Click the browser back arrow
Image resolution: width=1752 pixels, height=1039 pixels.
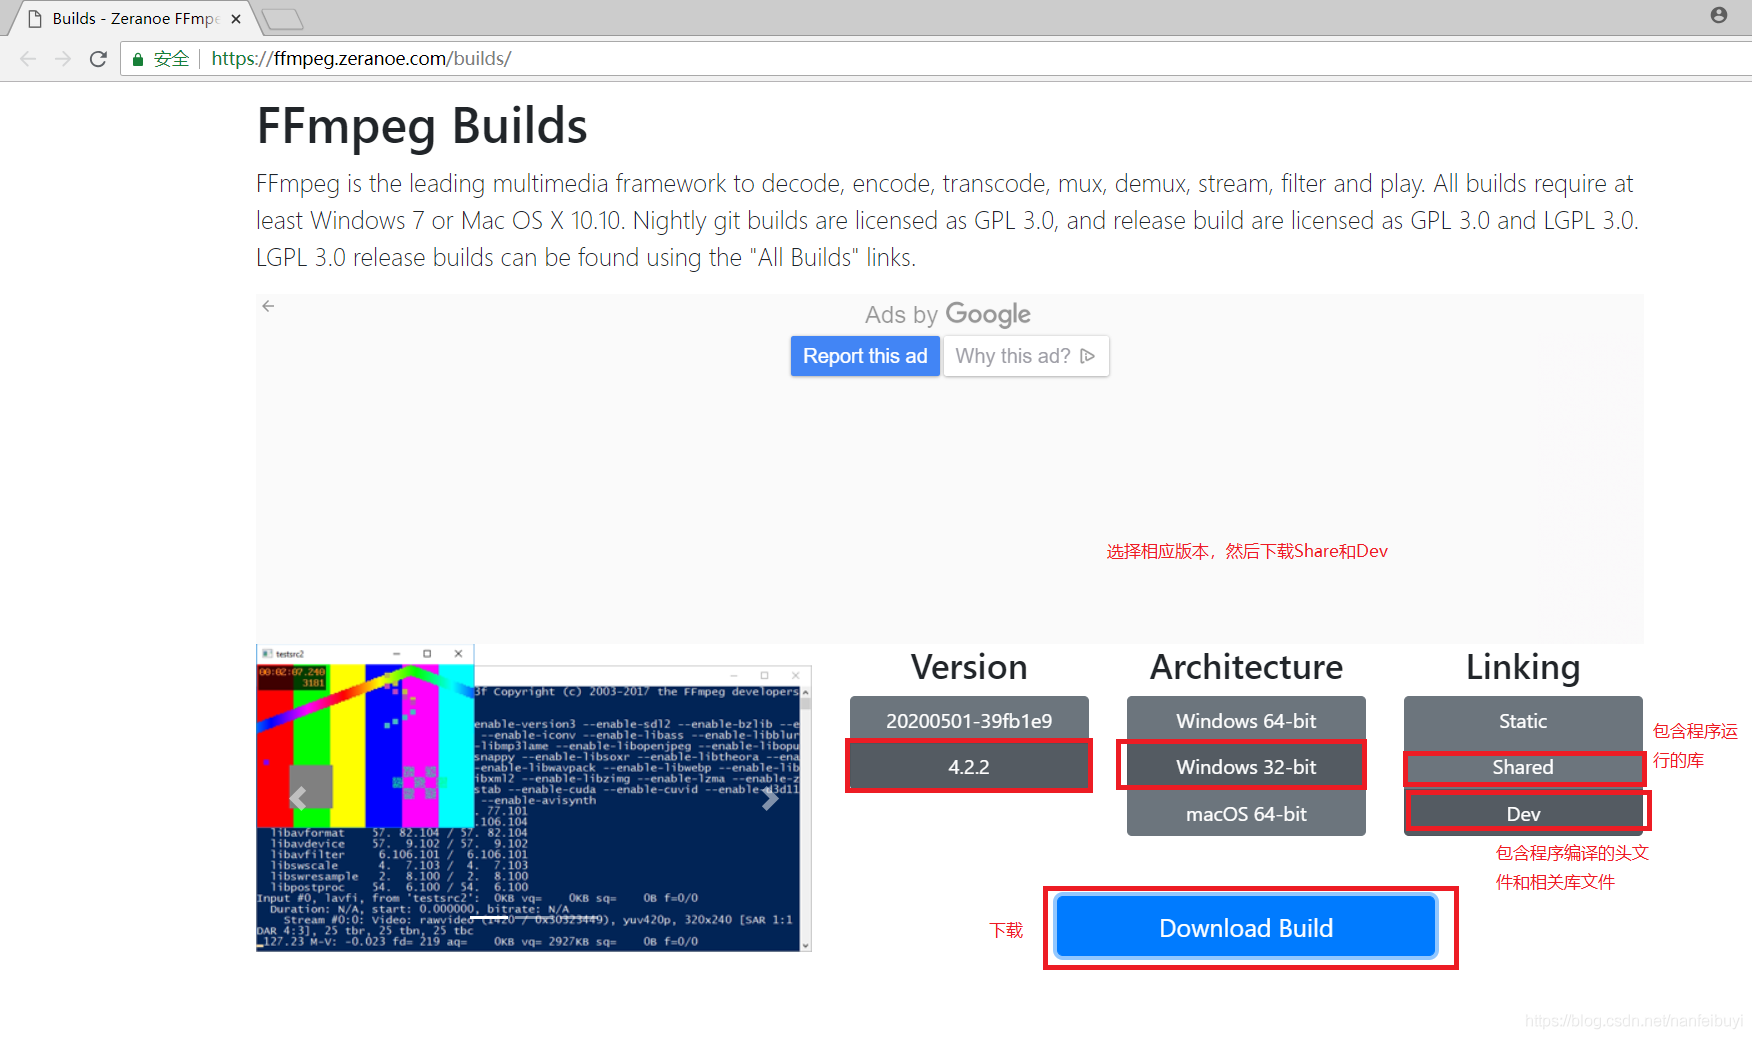(x=28, y=59)
